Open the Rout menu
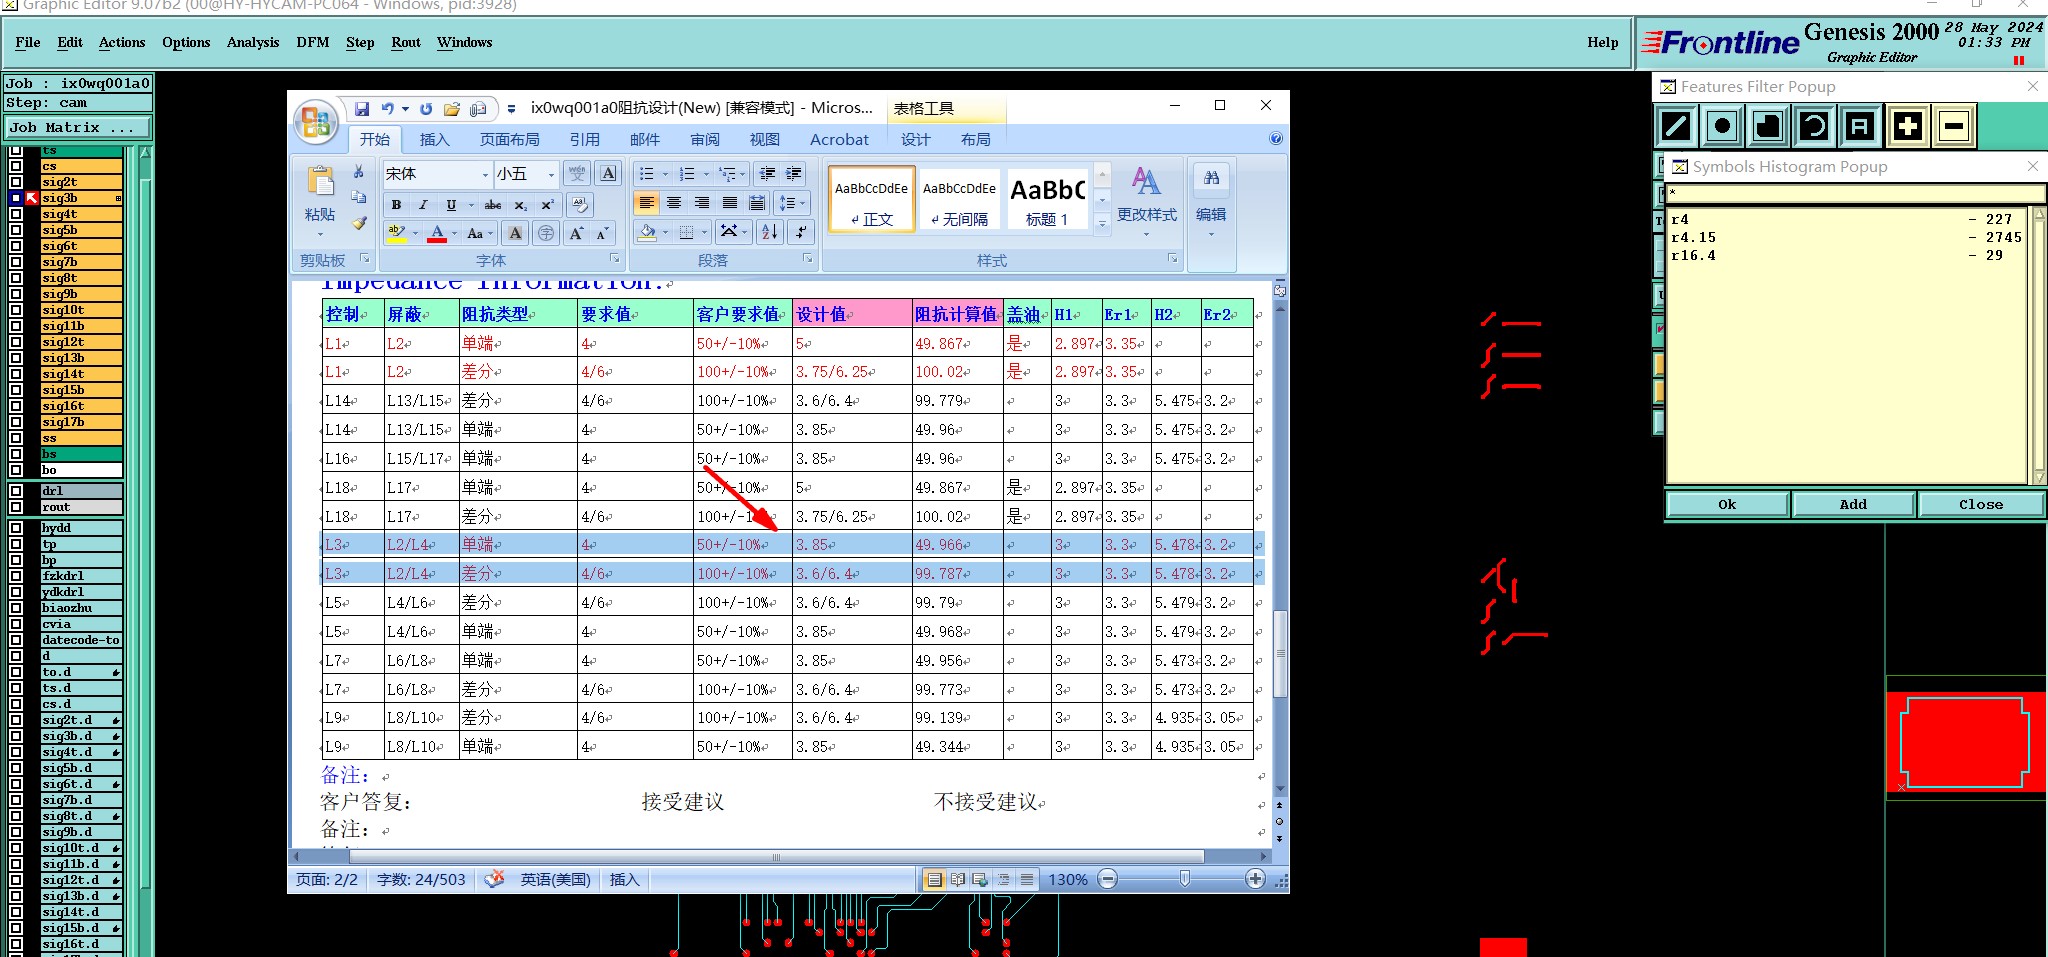Screen dimensions: 2048x957 [406, 42]
